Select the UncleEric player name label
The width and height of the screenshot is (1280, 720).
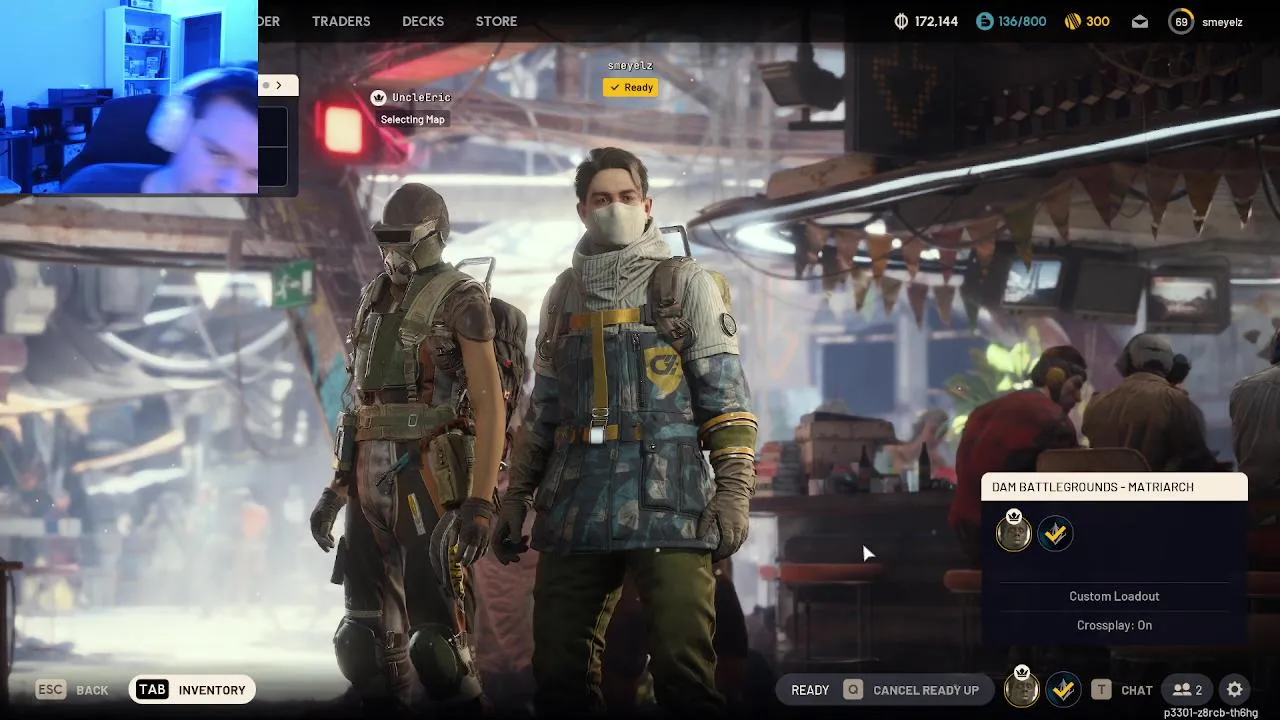[421, 97]
